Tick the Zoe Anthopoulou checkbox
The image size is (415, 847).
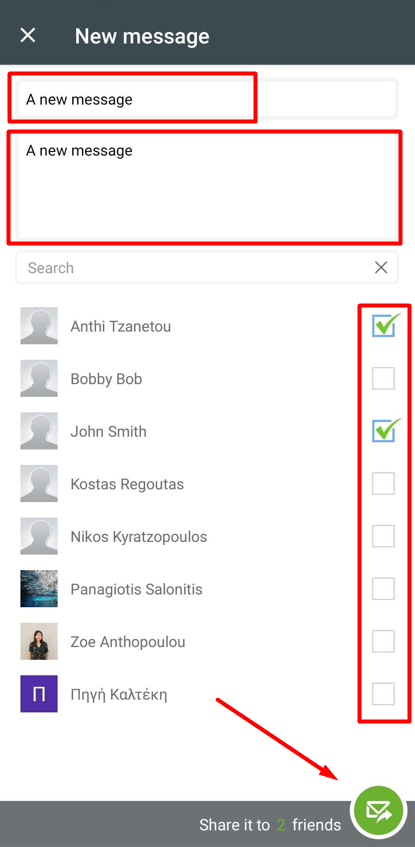pyautogui.click(x=383, y=641)
